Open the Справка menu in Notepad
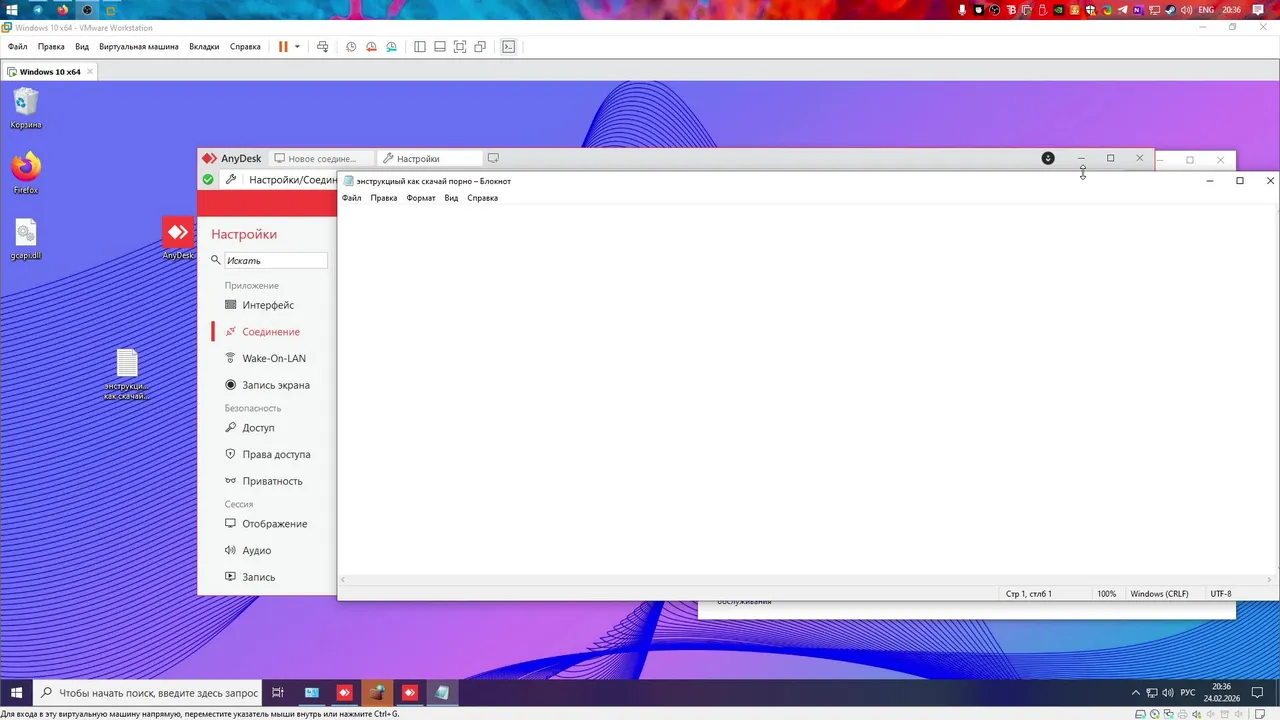The image size is (1280, 720). coord(482,198)
